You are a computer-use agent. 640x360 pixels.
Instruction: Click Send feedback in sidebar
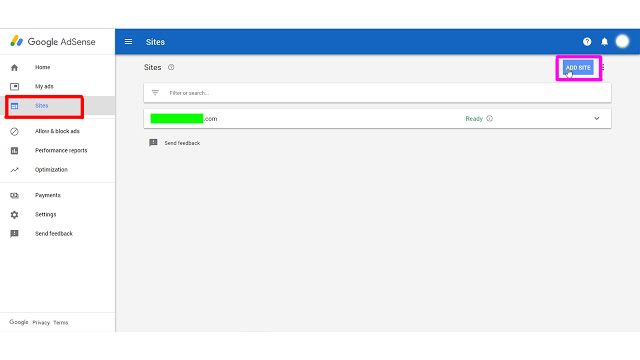click(54, 234)
